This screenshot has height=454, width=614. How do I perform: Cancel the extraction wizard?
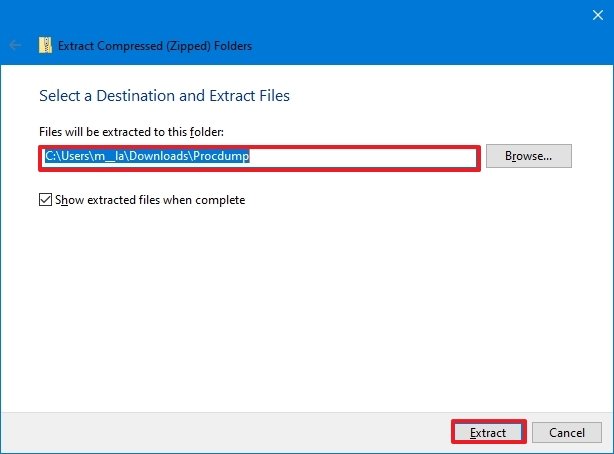(566, 433)
